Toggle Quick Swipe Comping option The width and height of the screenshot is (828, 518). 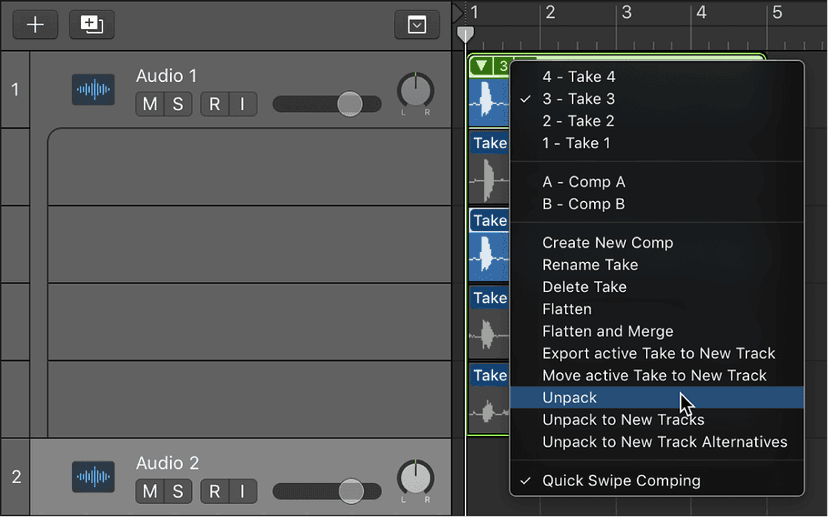[657, 481]
